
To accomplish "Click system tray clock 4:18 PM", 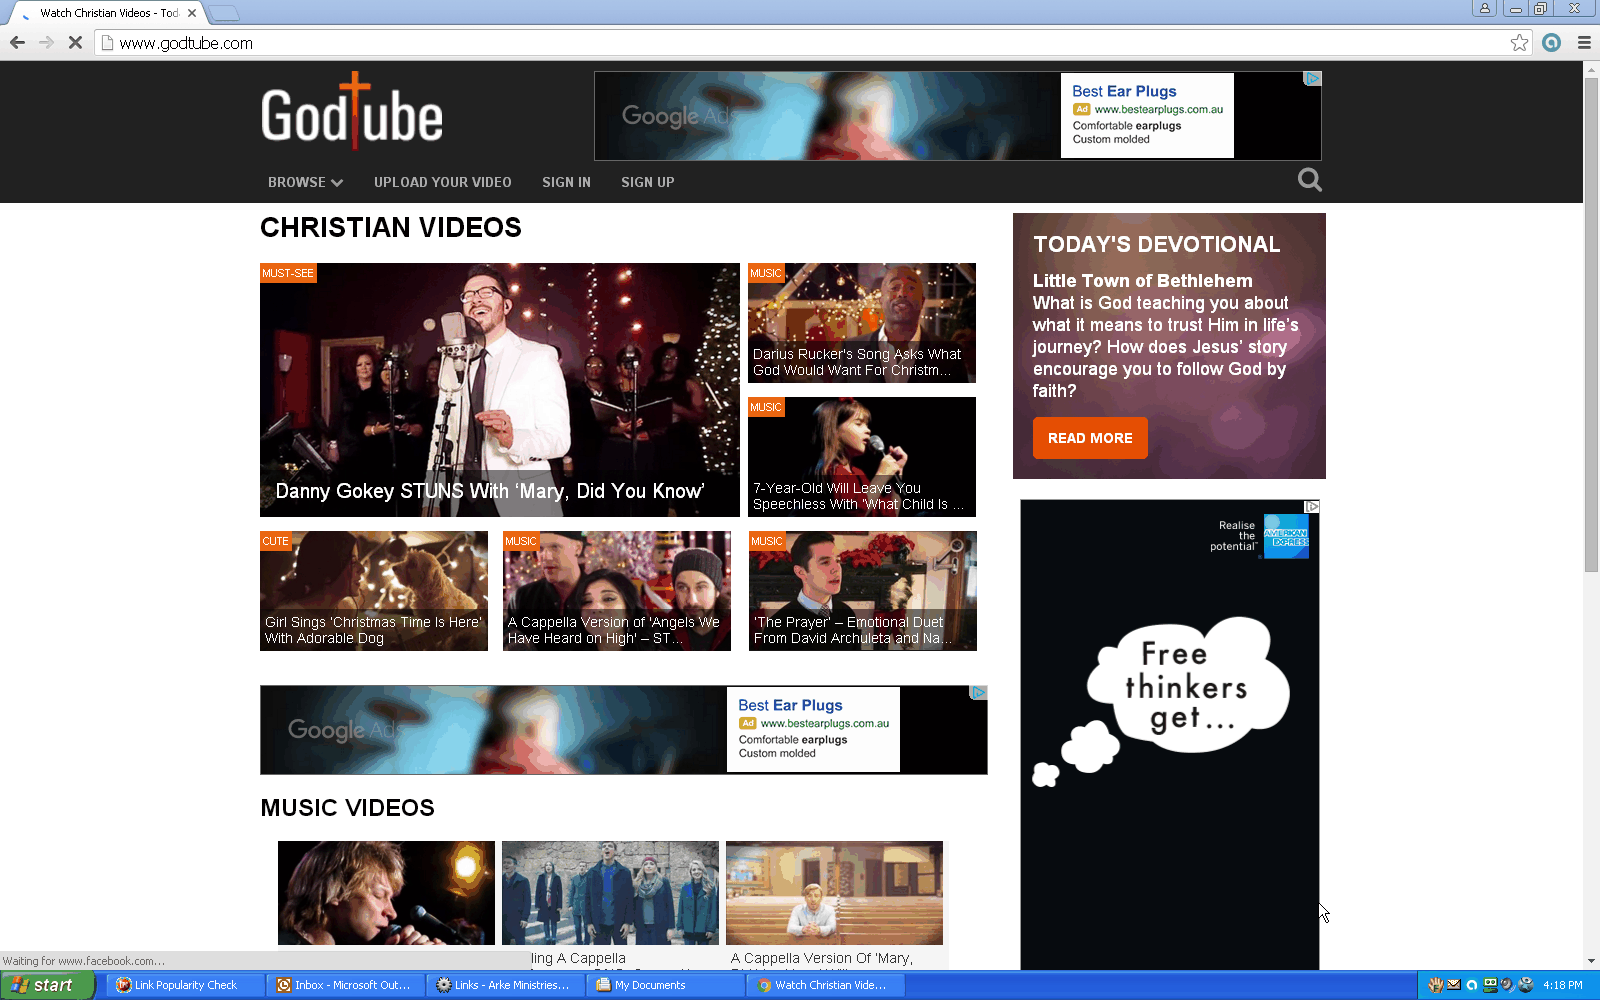I will (1563, 985).
